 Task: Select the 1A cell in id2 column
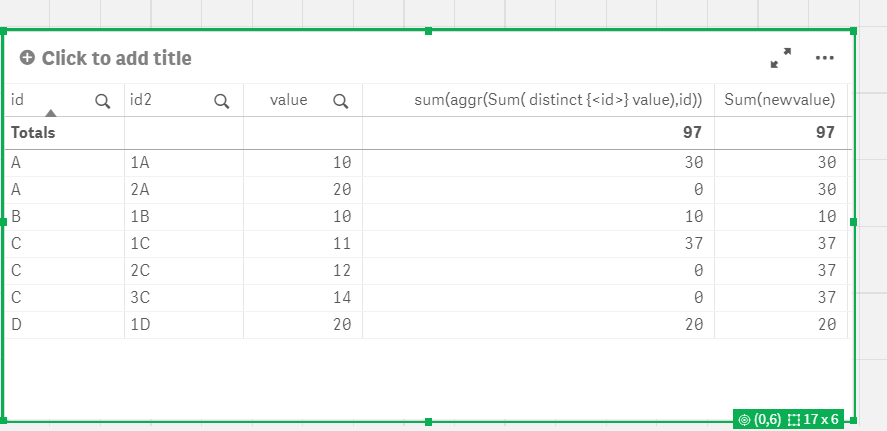point(140,161)
